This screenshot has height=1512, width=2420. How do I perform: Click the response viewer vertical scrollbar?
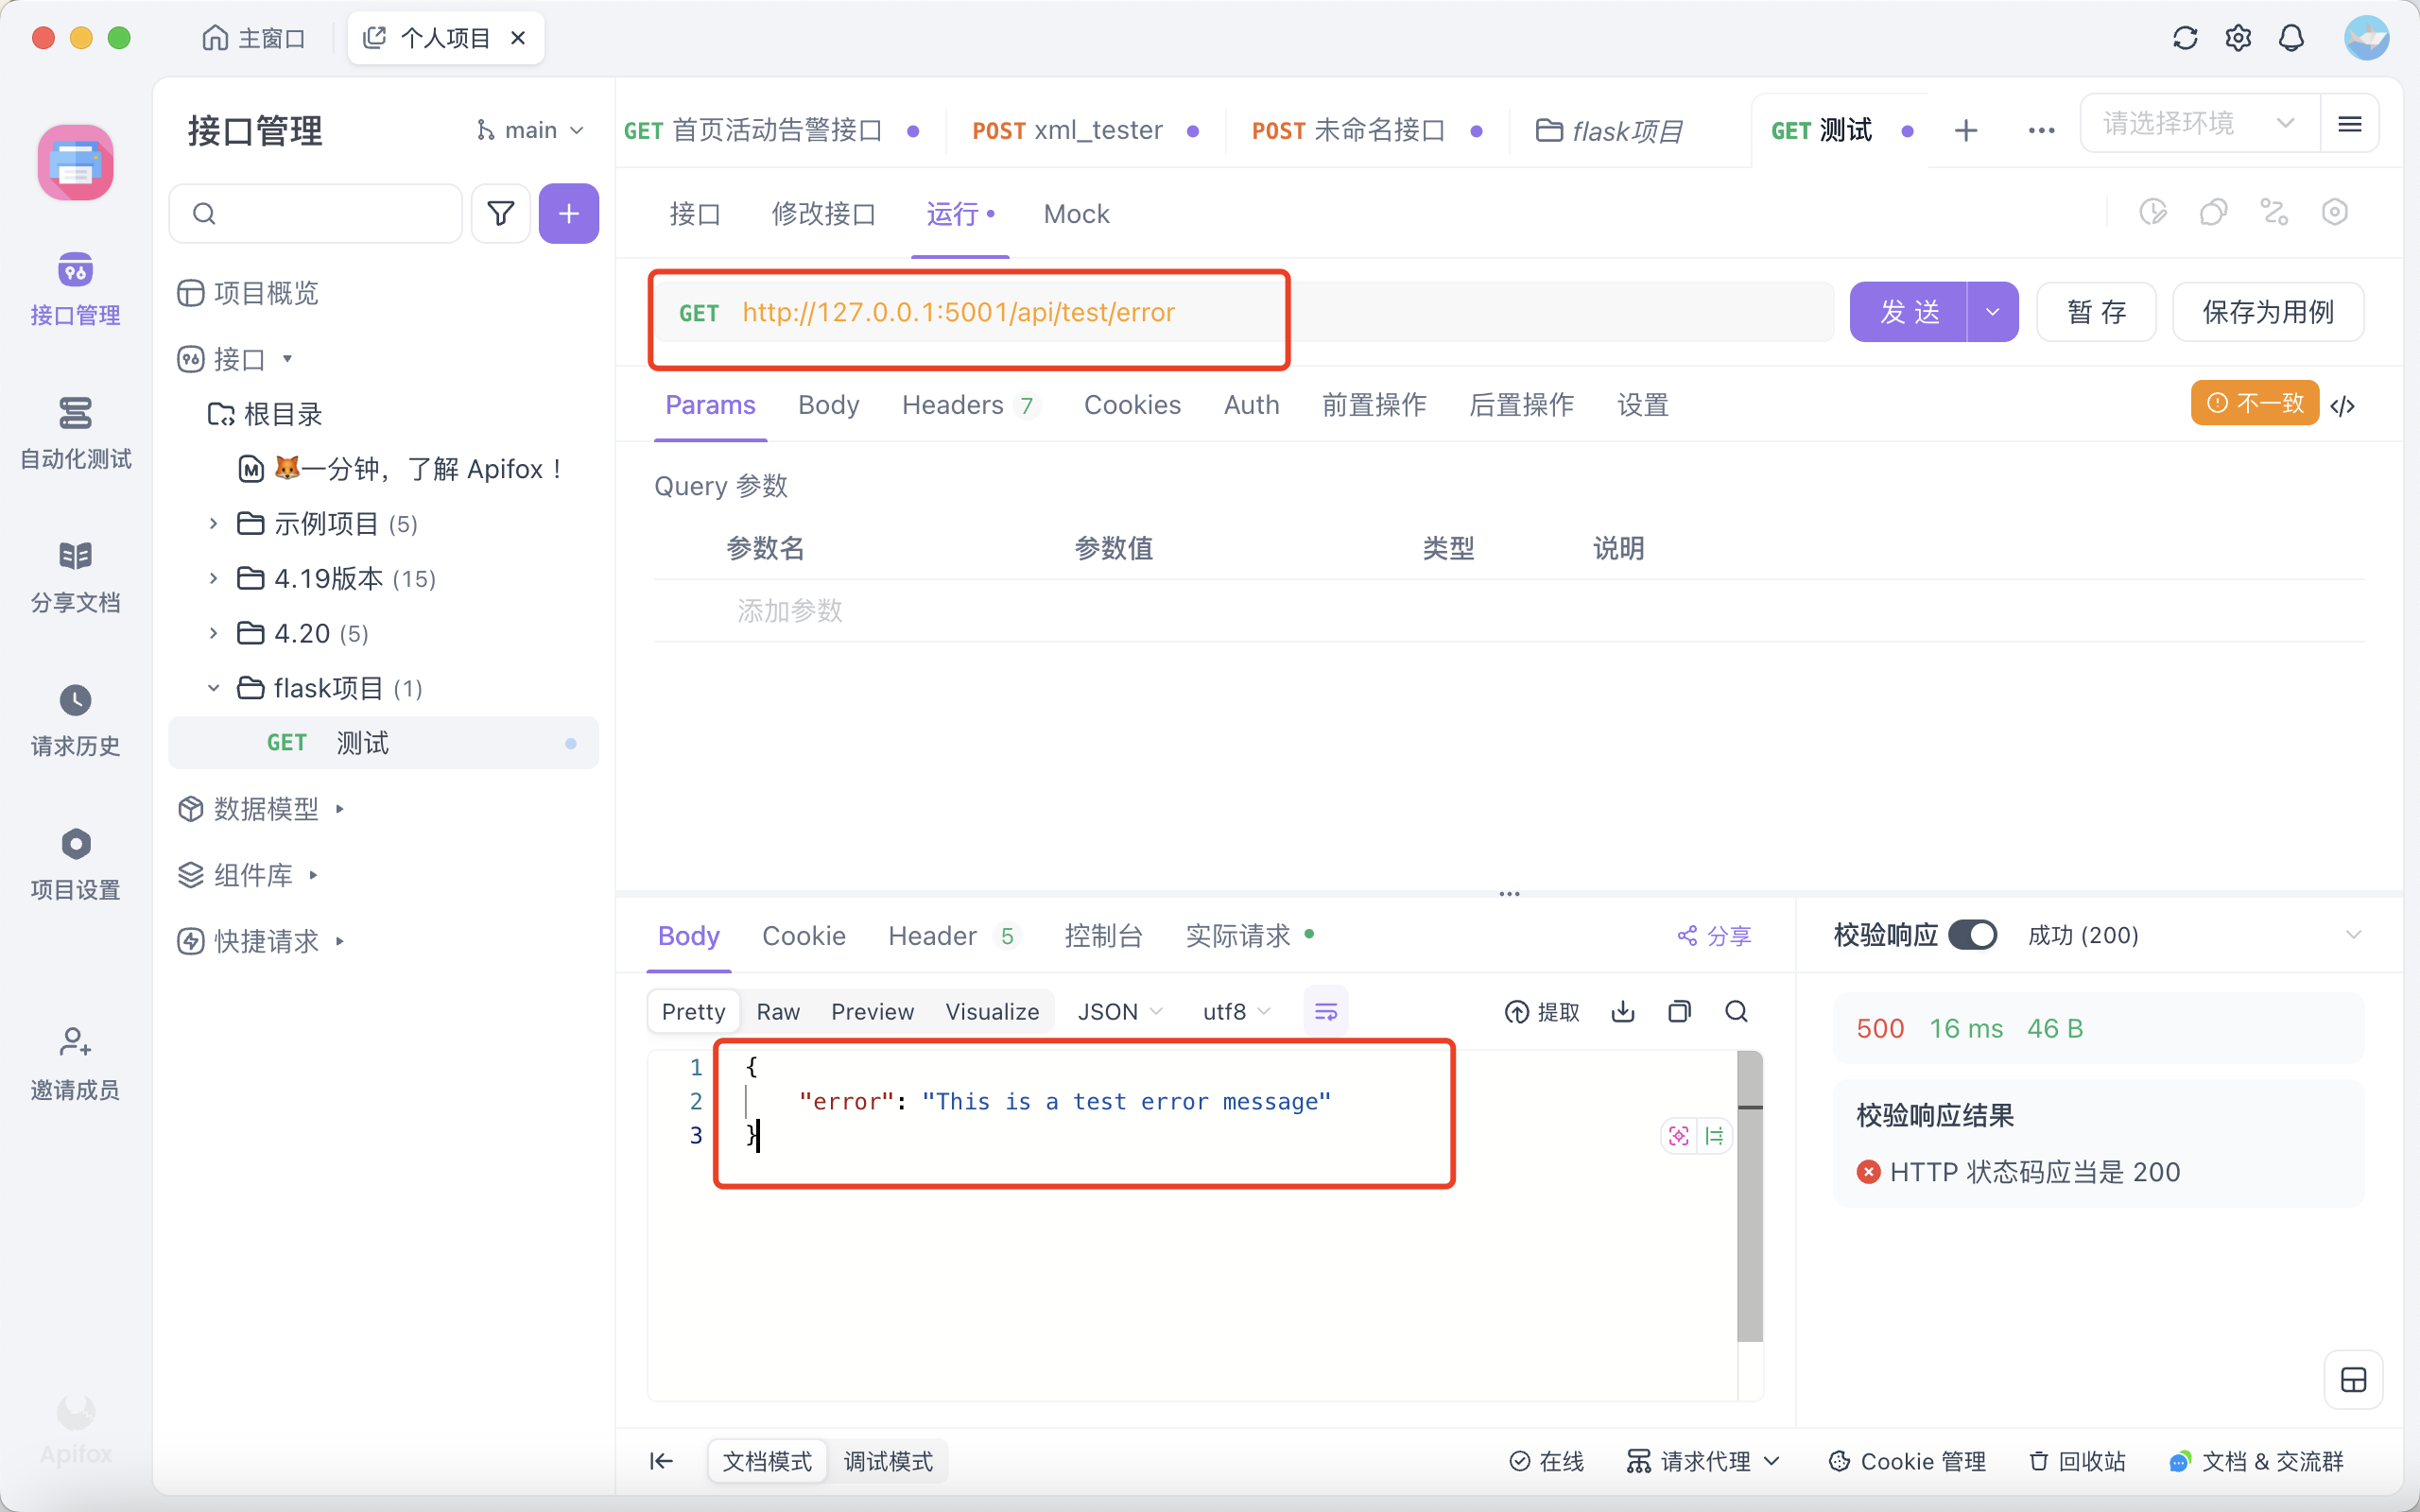(1750, 1200)
